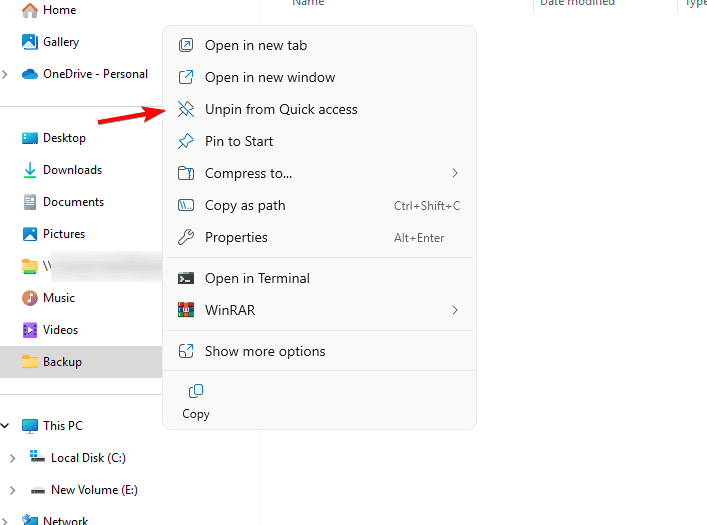The width and height of the screenshot is (707, 525).
Task: Sort by the Date modified column header
Action: pos(577,3)
